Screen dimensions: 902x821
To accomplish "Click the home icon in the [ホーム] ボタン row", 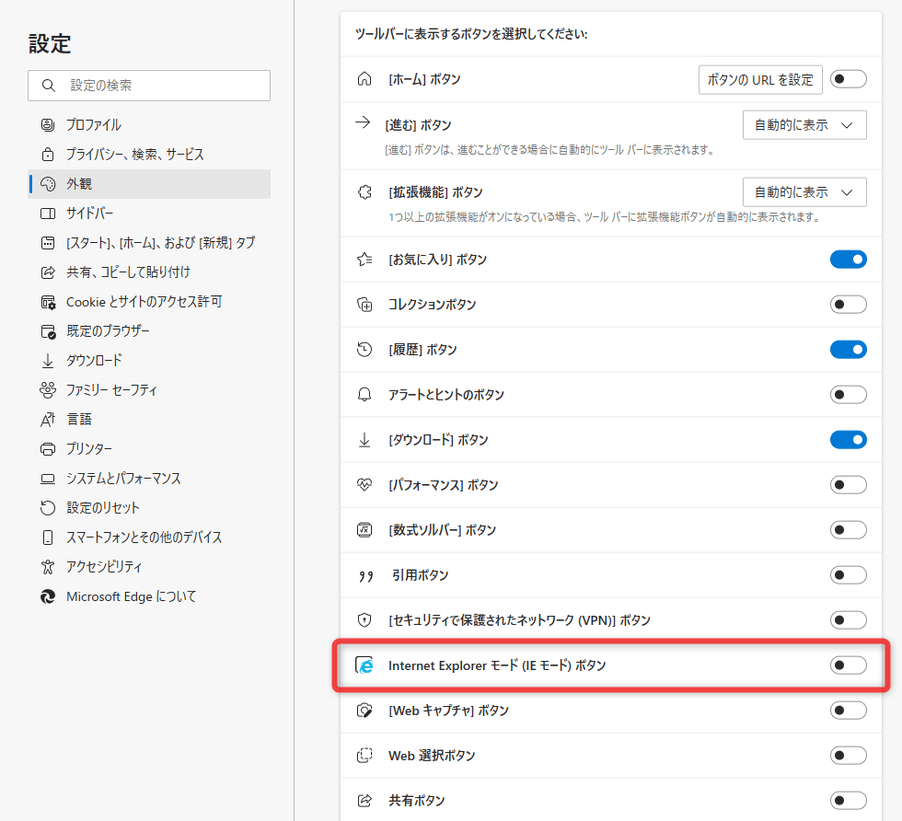I will (x=364, y=79).
